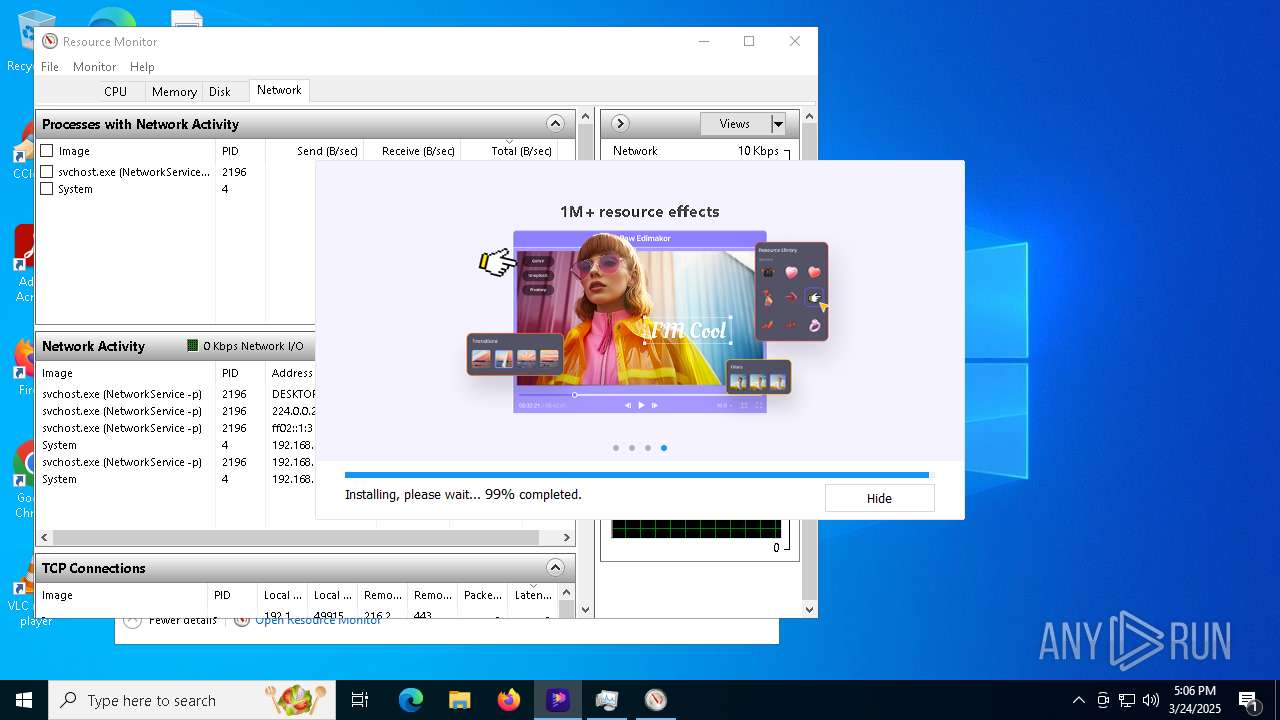Click the Fewer details link

pyautogui.click(x=182, y=621)
